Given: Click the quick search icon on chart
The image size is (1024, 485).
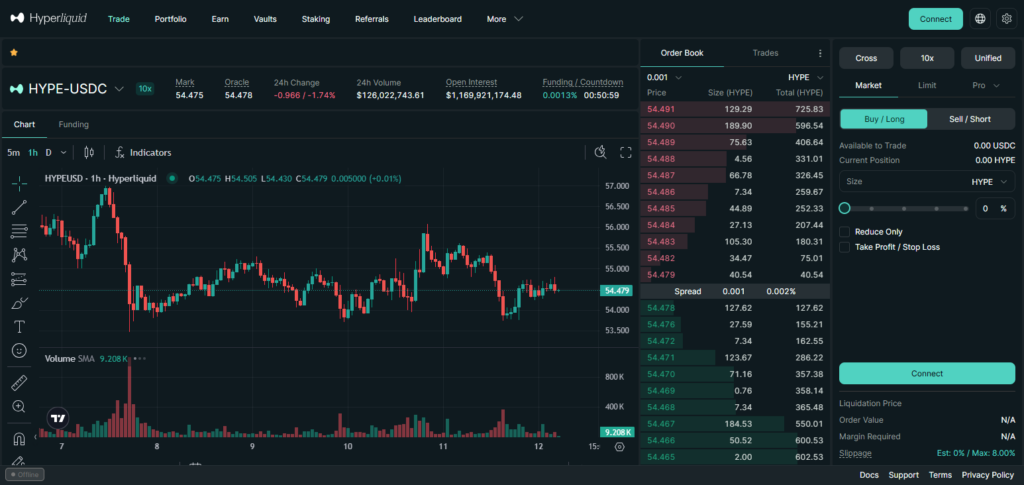Looking at the screenshot, I should [600, 152].
